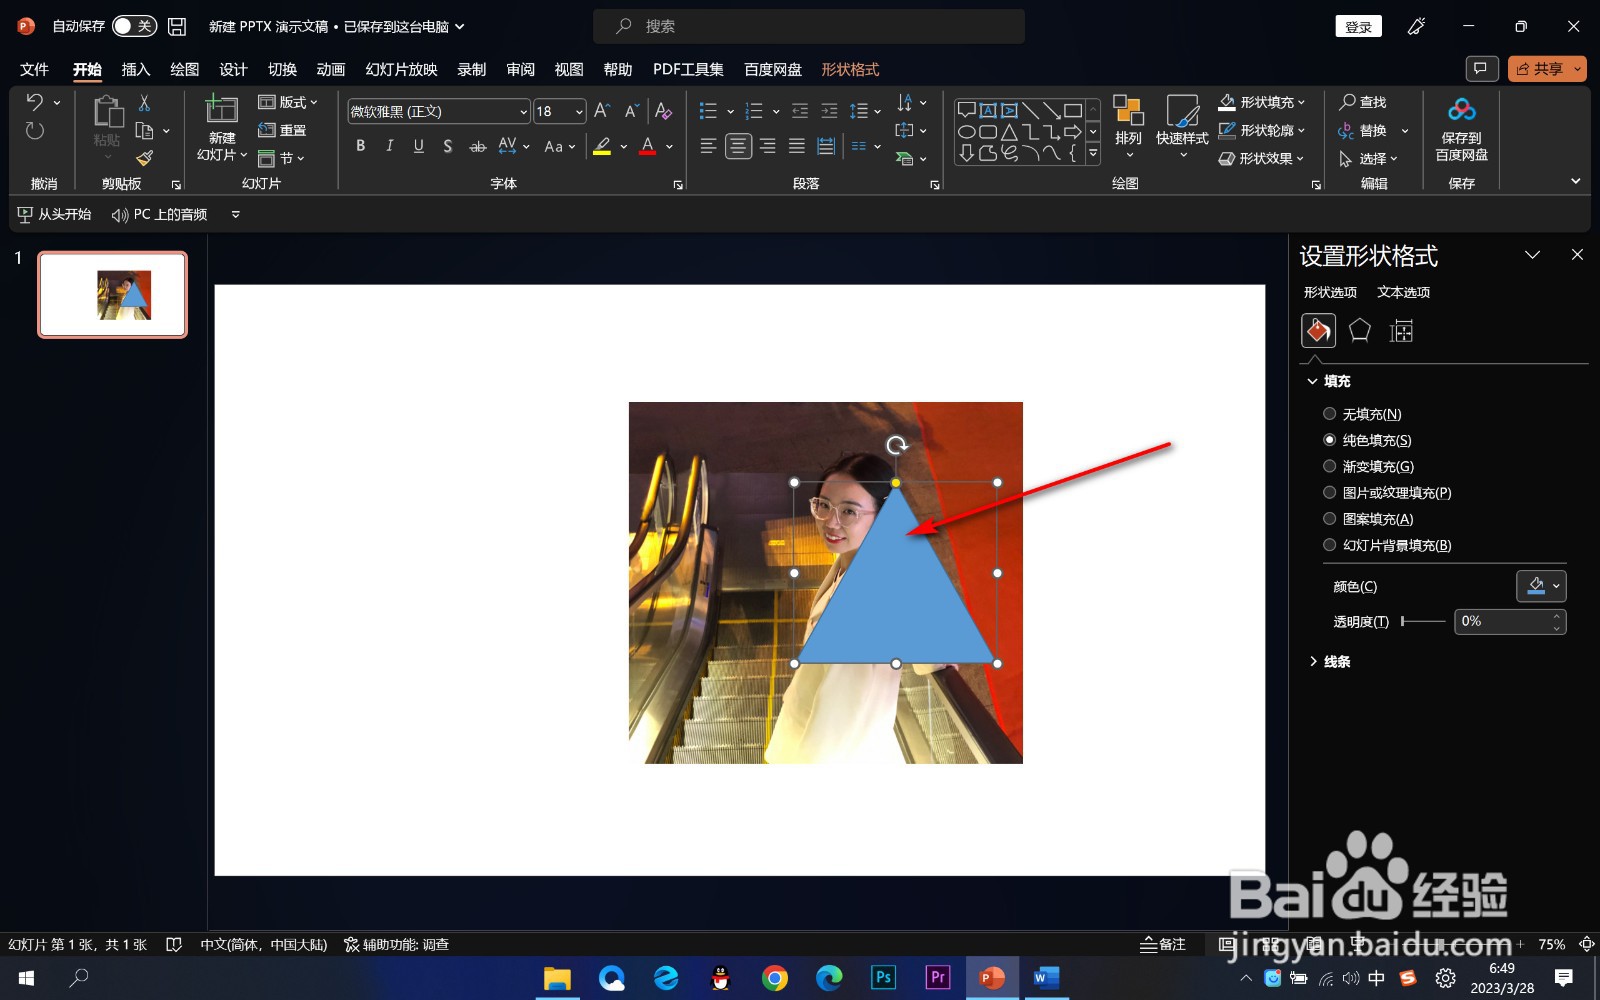
Task: Toggle the Notes (备注) pane
Action: (1163, 944)
